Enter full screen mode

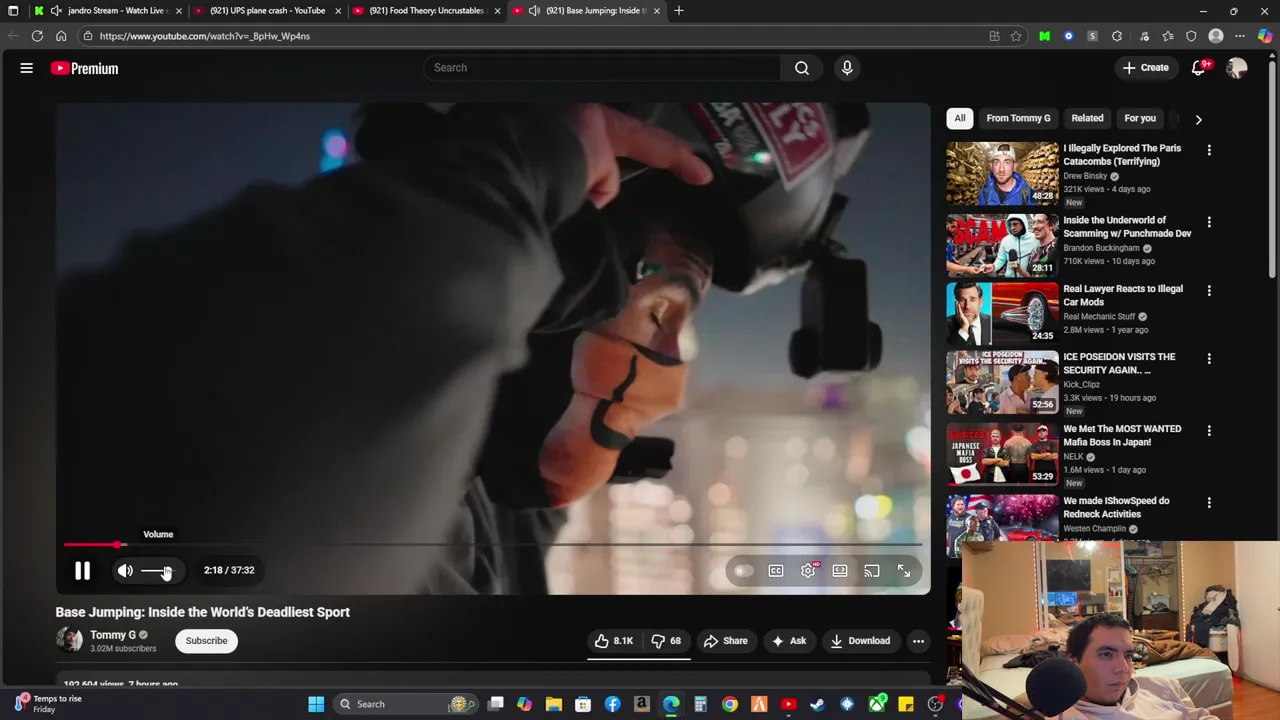(904, 570)
